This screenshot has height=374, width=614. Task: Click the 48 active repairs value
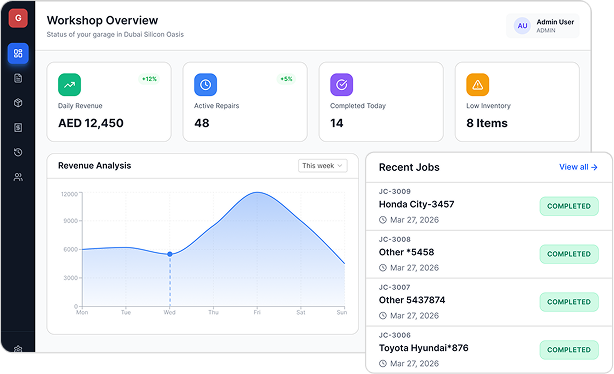(202, 123)
